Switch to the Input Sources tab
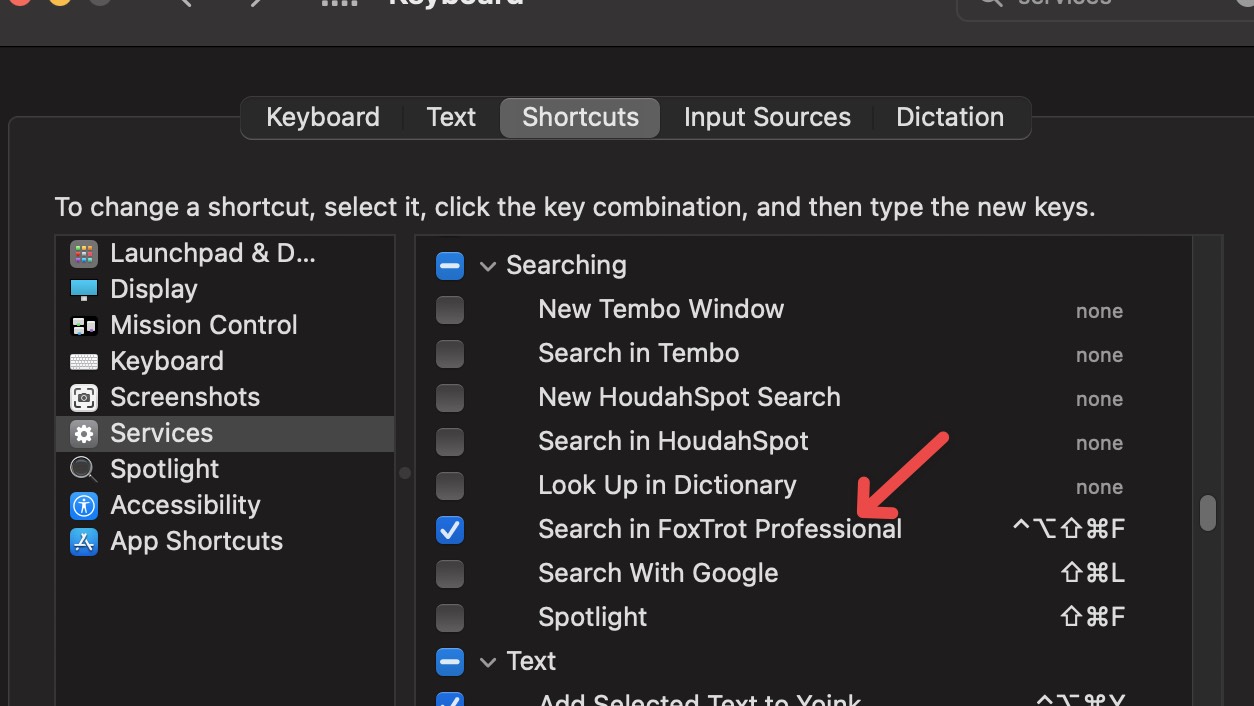Viewport: 1254px width, 706px height. click(767, 117)
